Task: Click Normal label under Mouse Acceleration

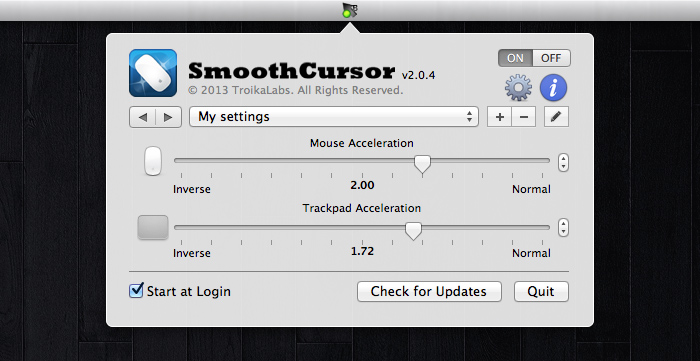Action: click(x=531, y=189)
